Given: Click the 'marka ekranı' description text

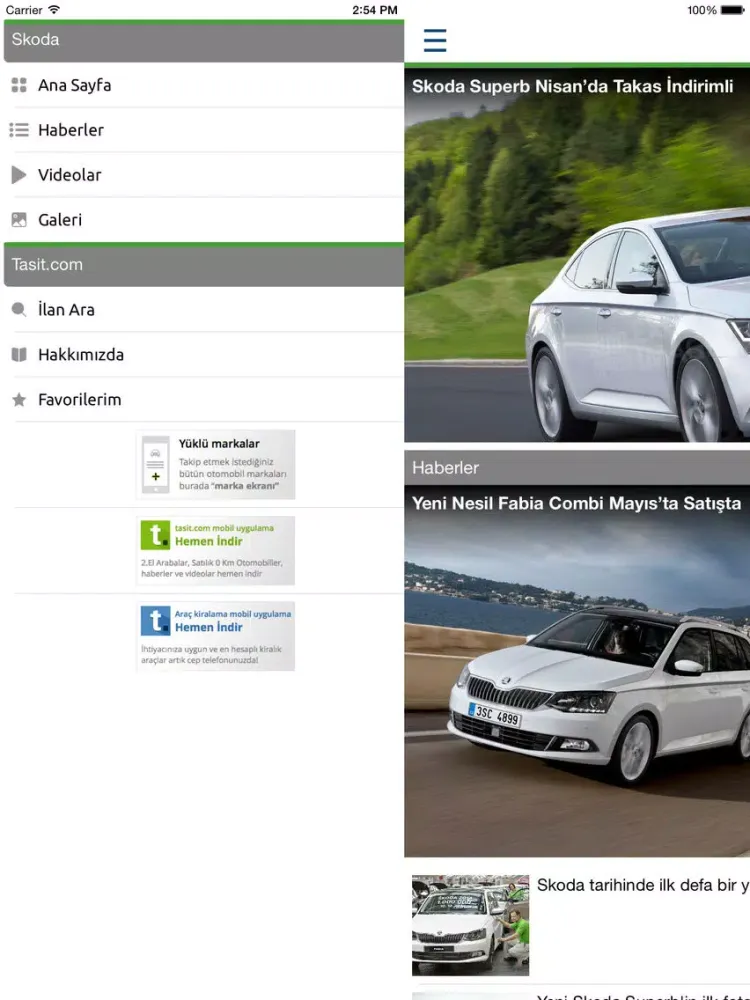Looking at the screenshot, I should (x=232, y=474).
